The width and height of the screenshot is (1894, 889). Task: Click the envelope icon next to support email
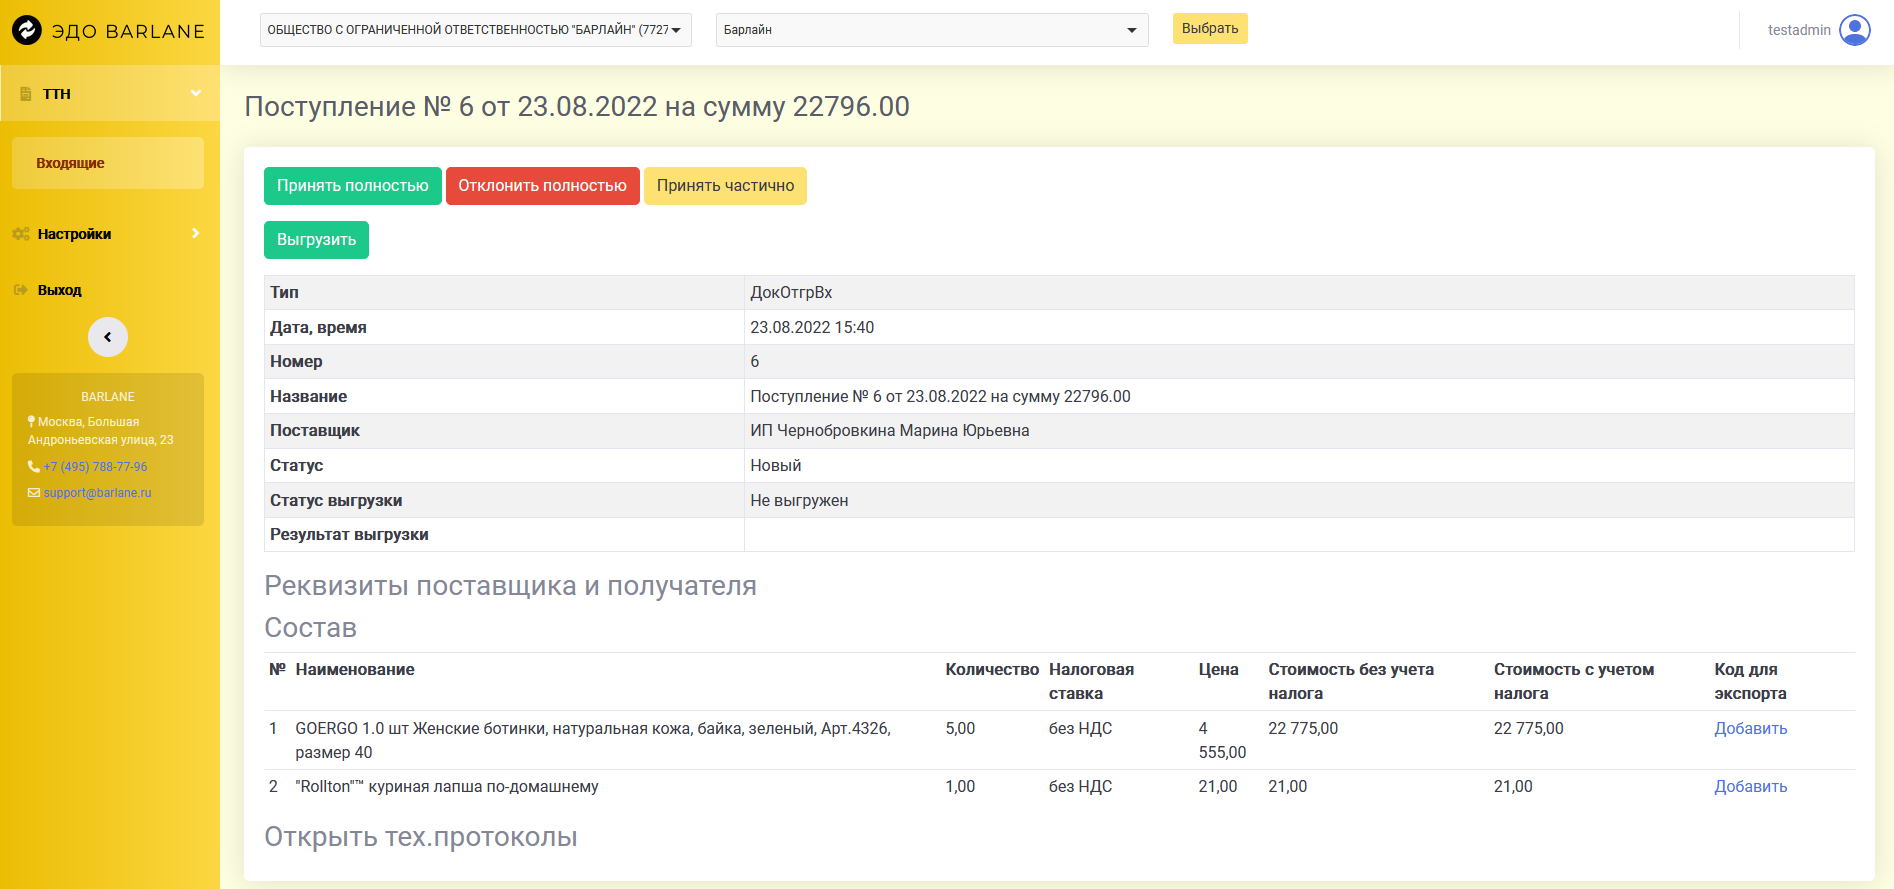tap(34, 493)
